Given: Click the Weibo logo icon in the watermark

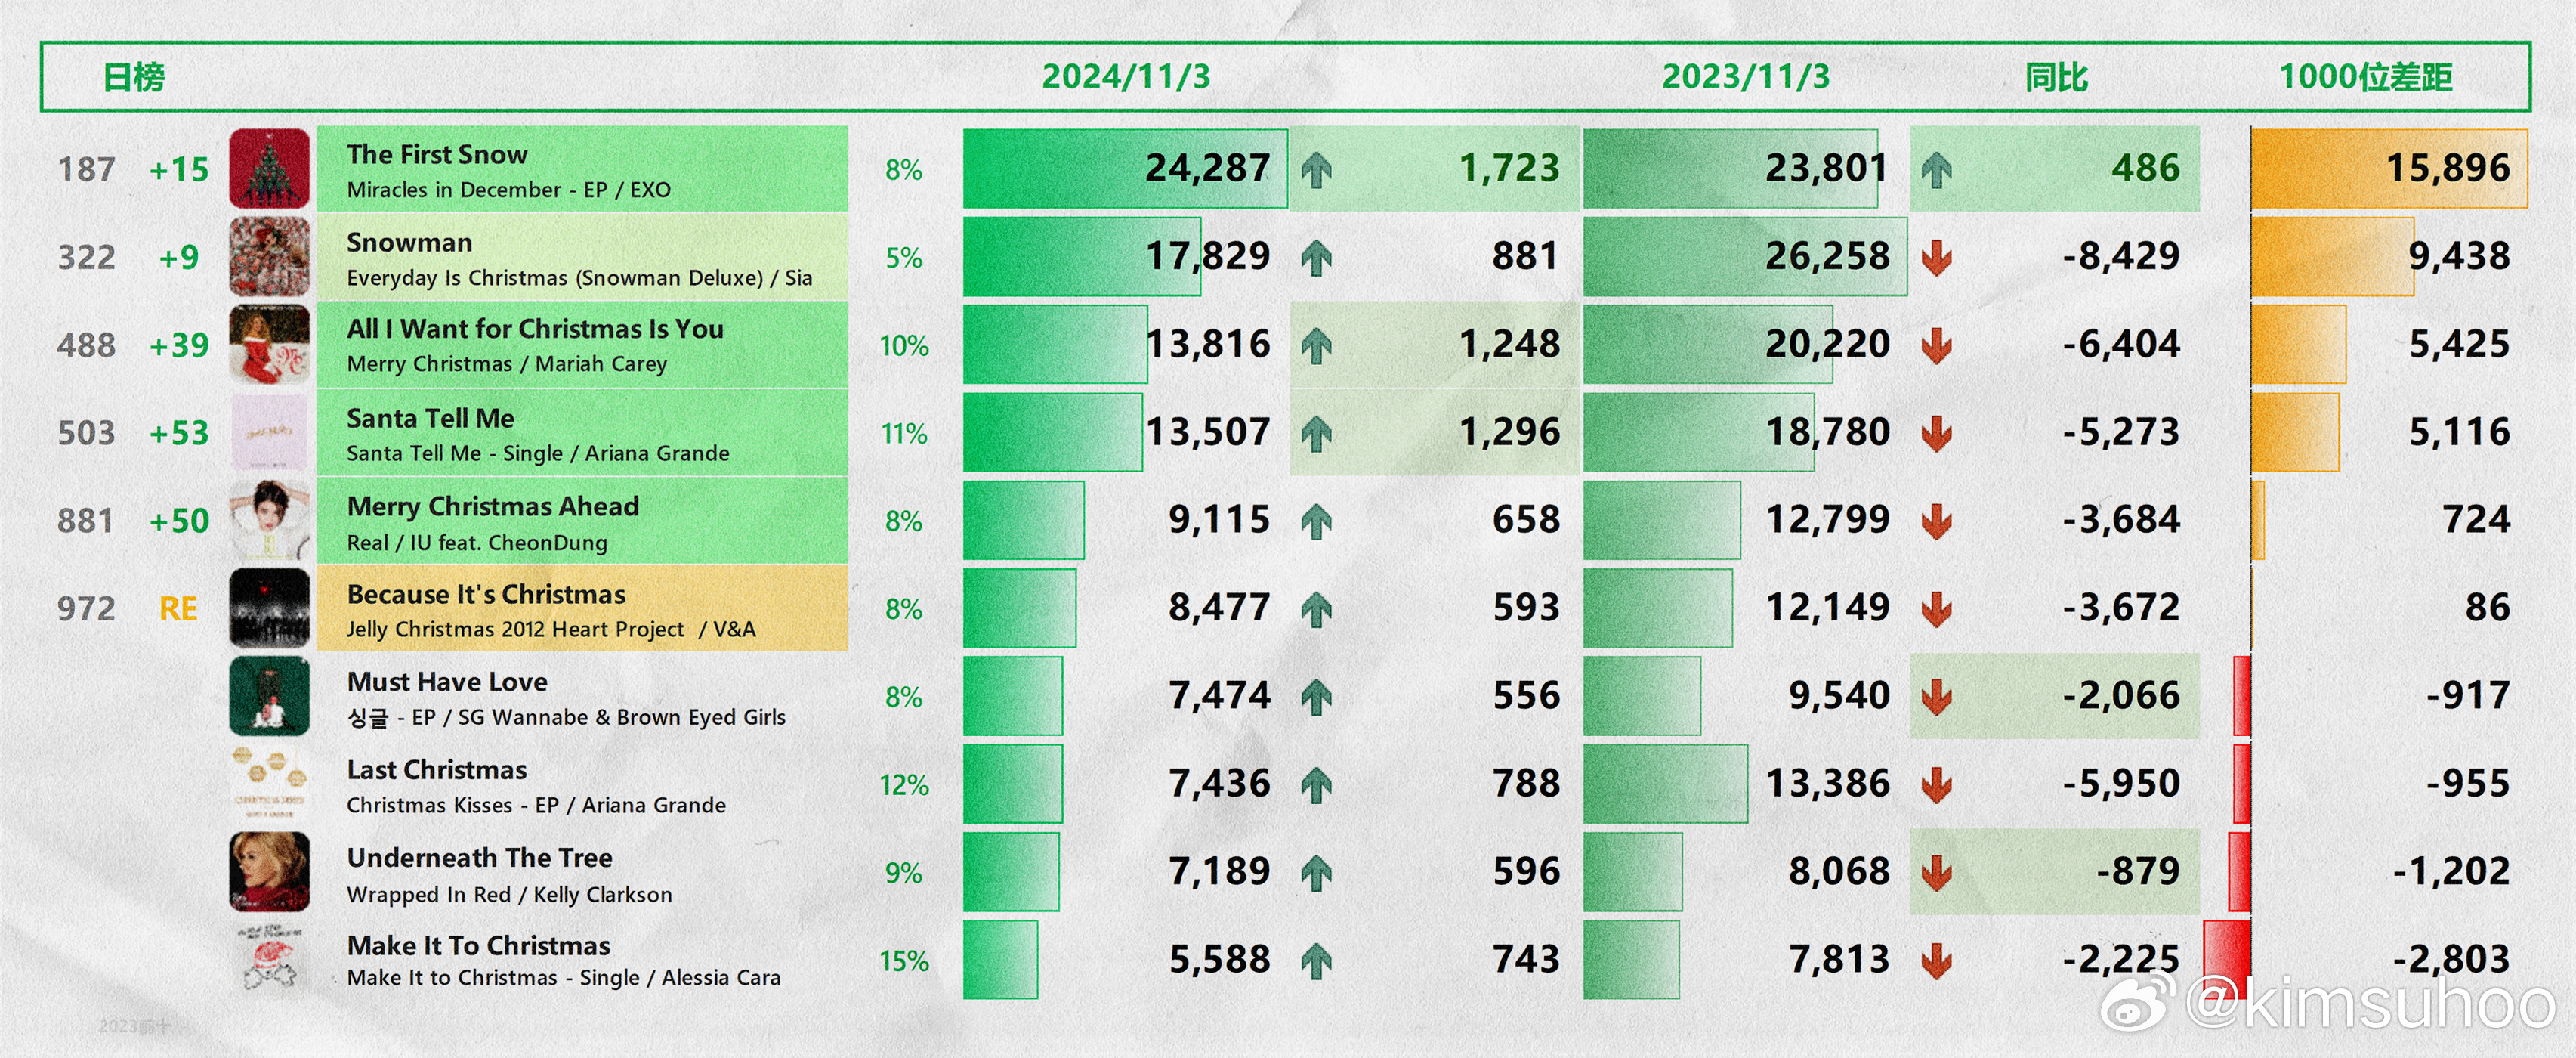Looking at the screenshot, I should pos(2138,1003).
